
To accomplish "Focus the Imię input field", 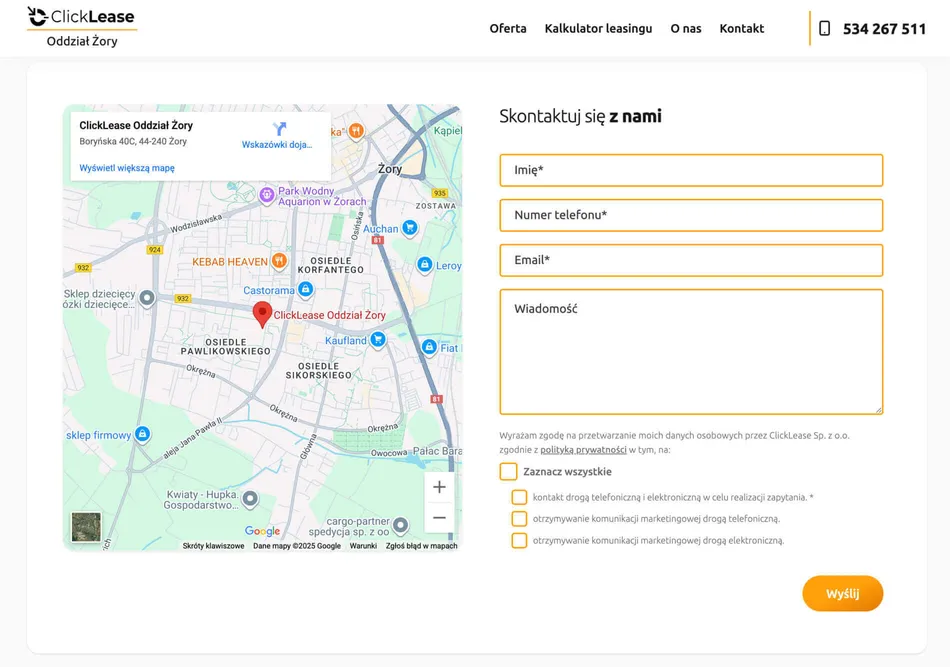I will click(691, 170).
